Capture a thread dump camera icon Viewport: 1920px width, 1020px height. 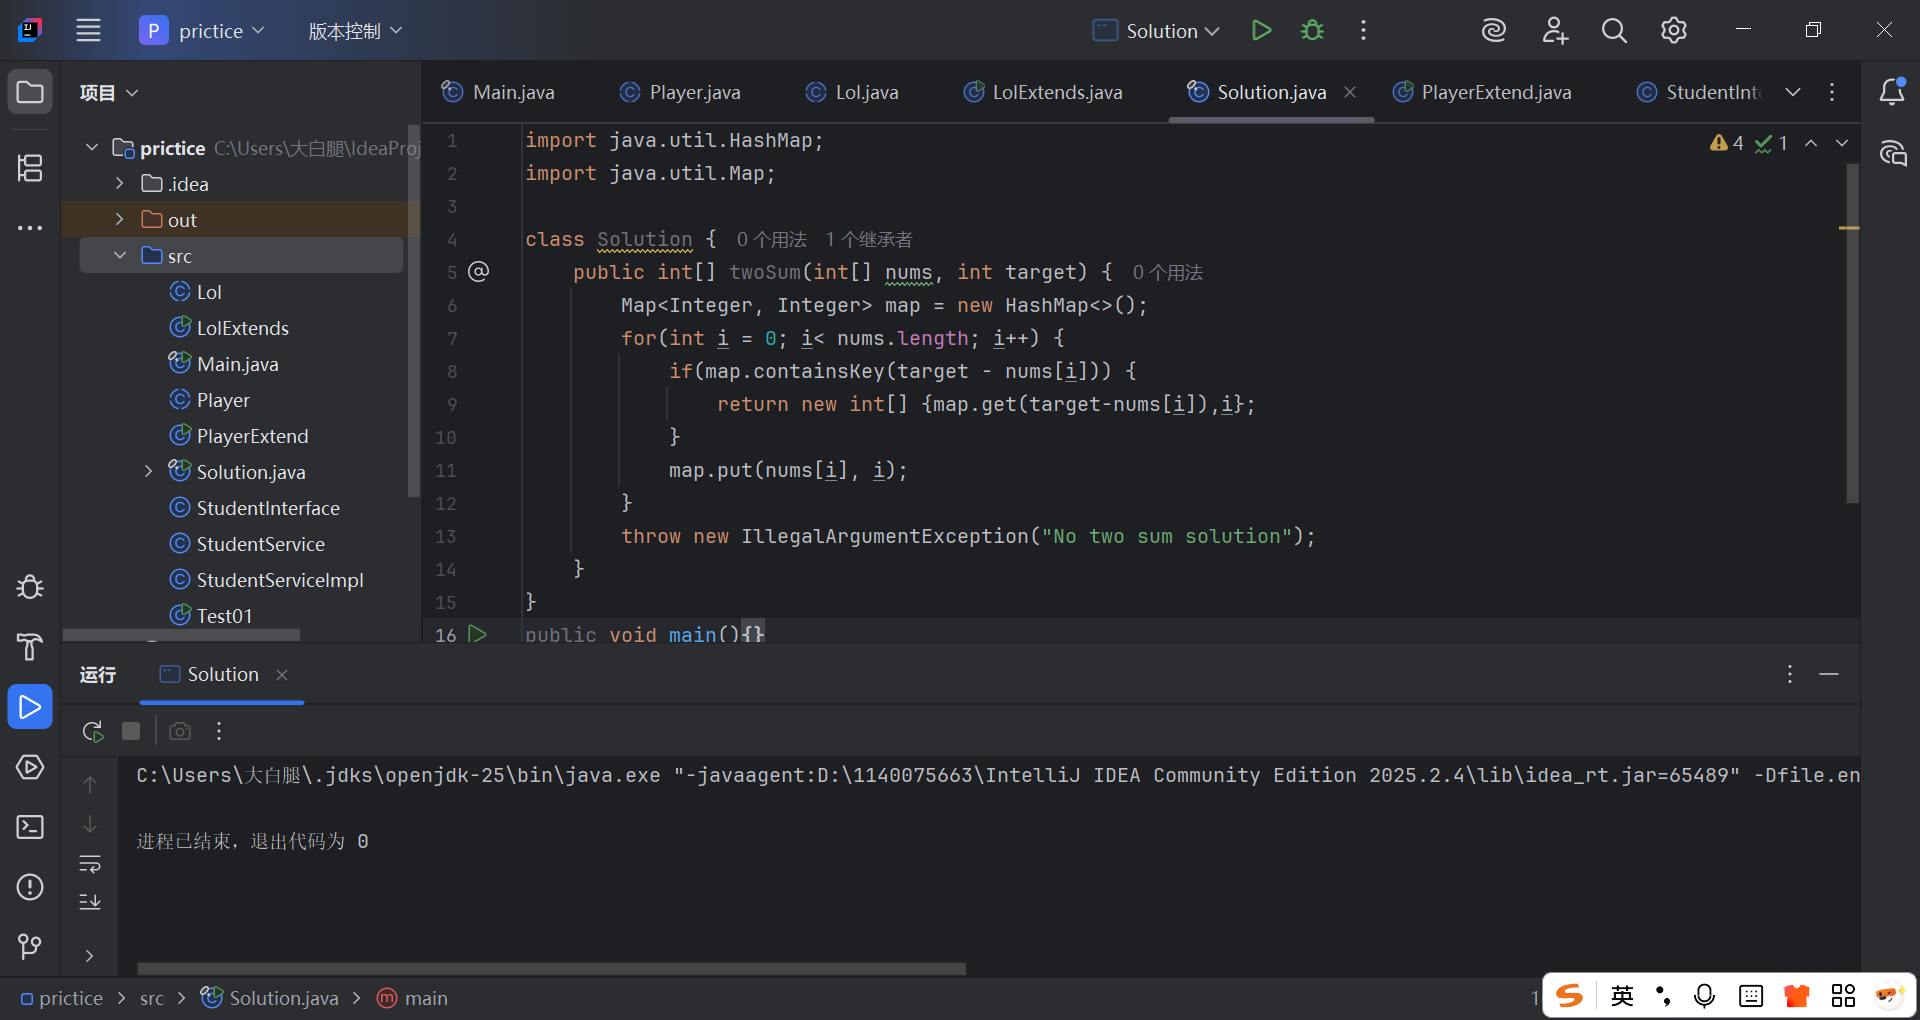point(180,731)
